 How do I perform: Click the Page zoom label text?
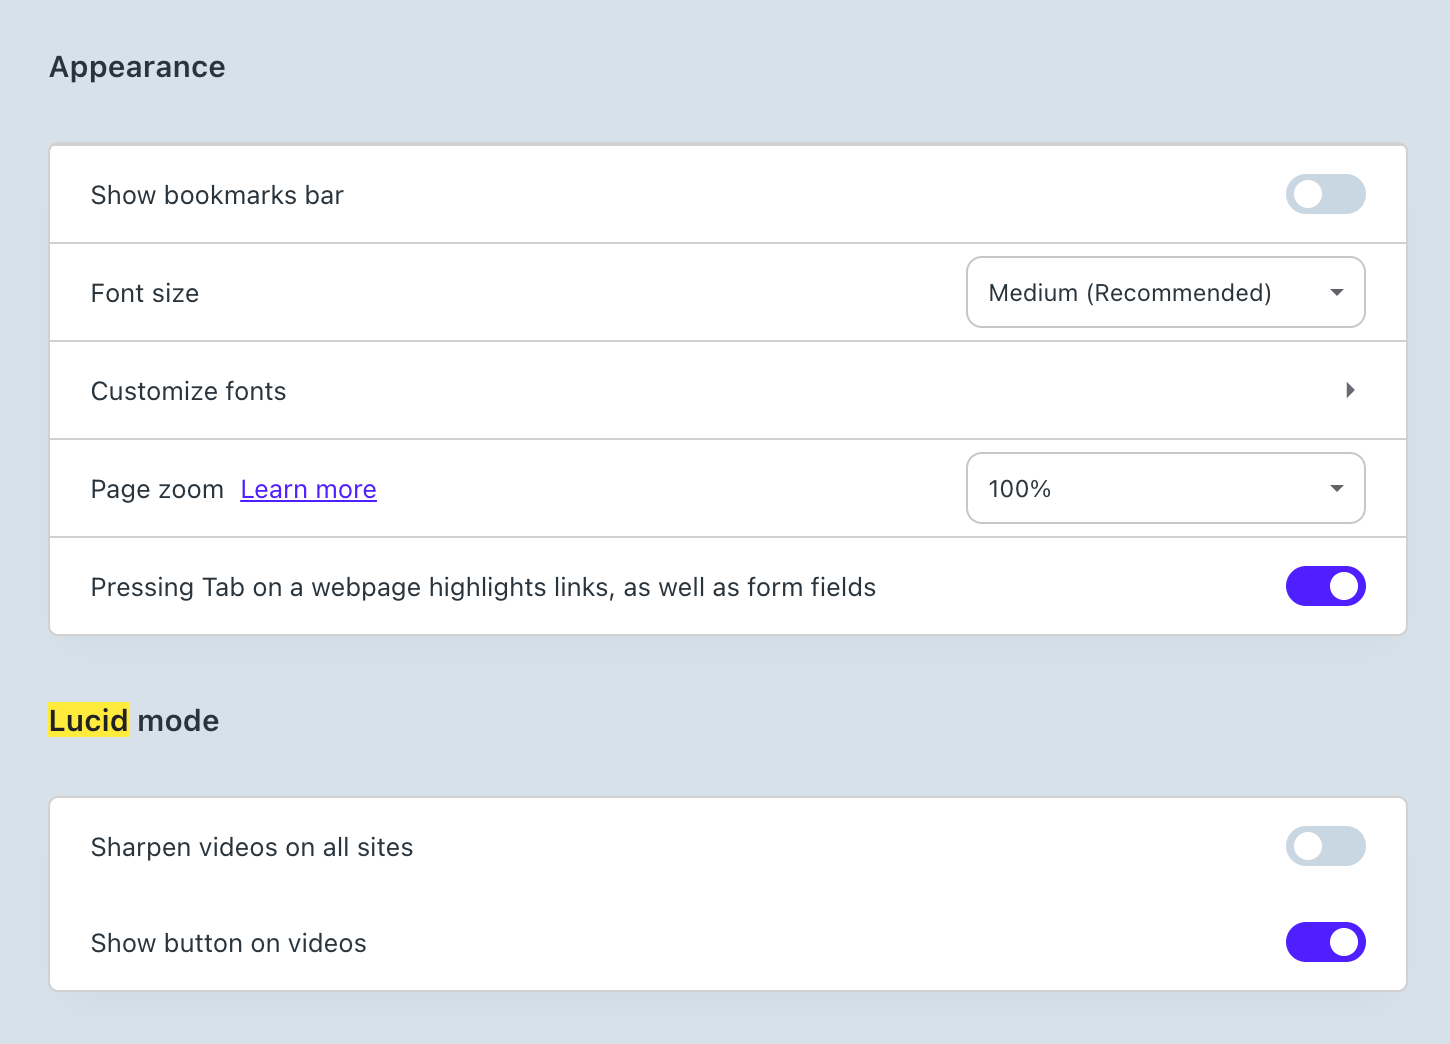pyautogui.click(x=157, y=489)
